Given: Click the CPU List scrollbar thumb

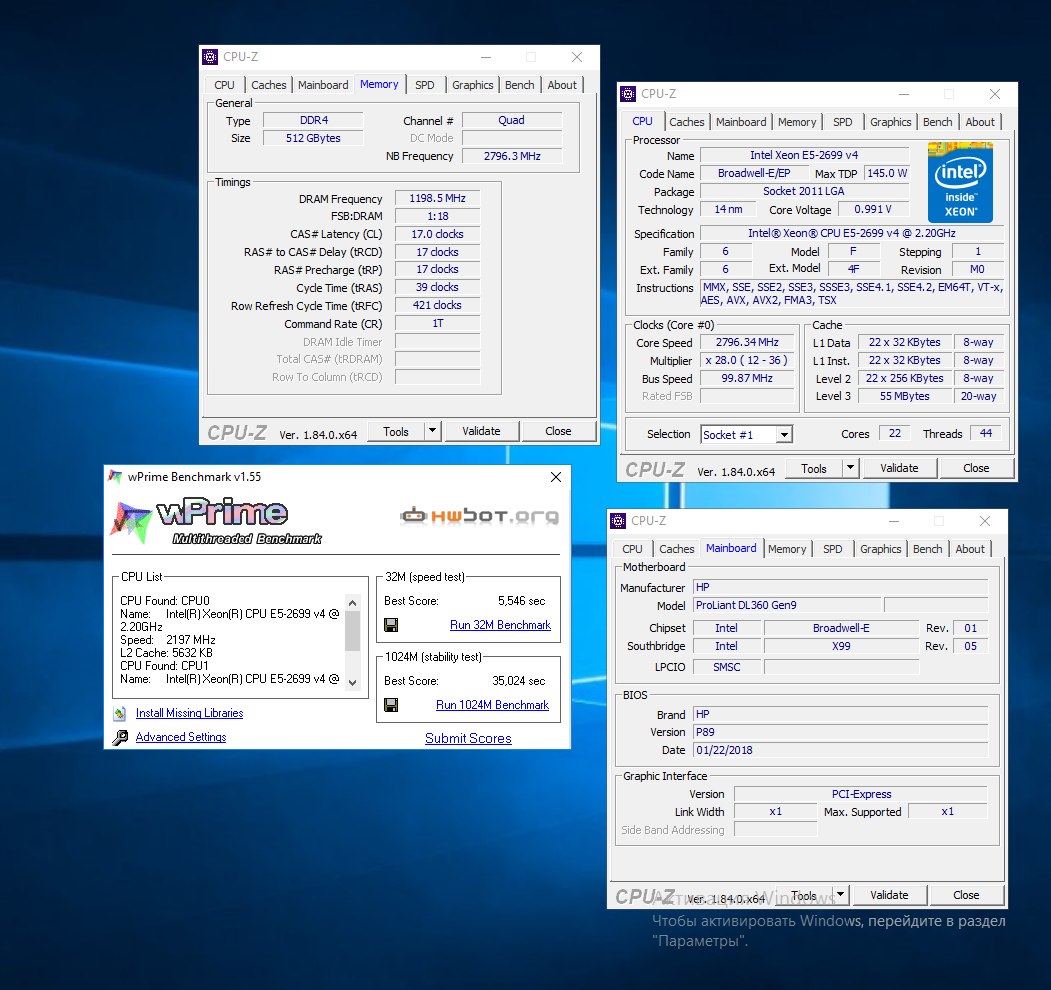Looking at the screenshot, I should (x=353, y=631).
